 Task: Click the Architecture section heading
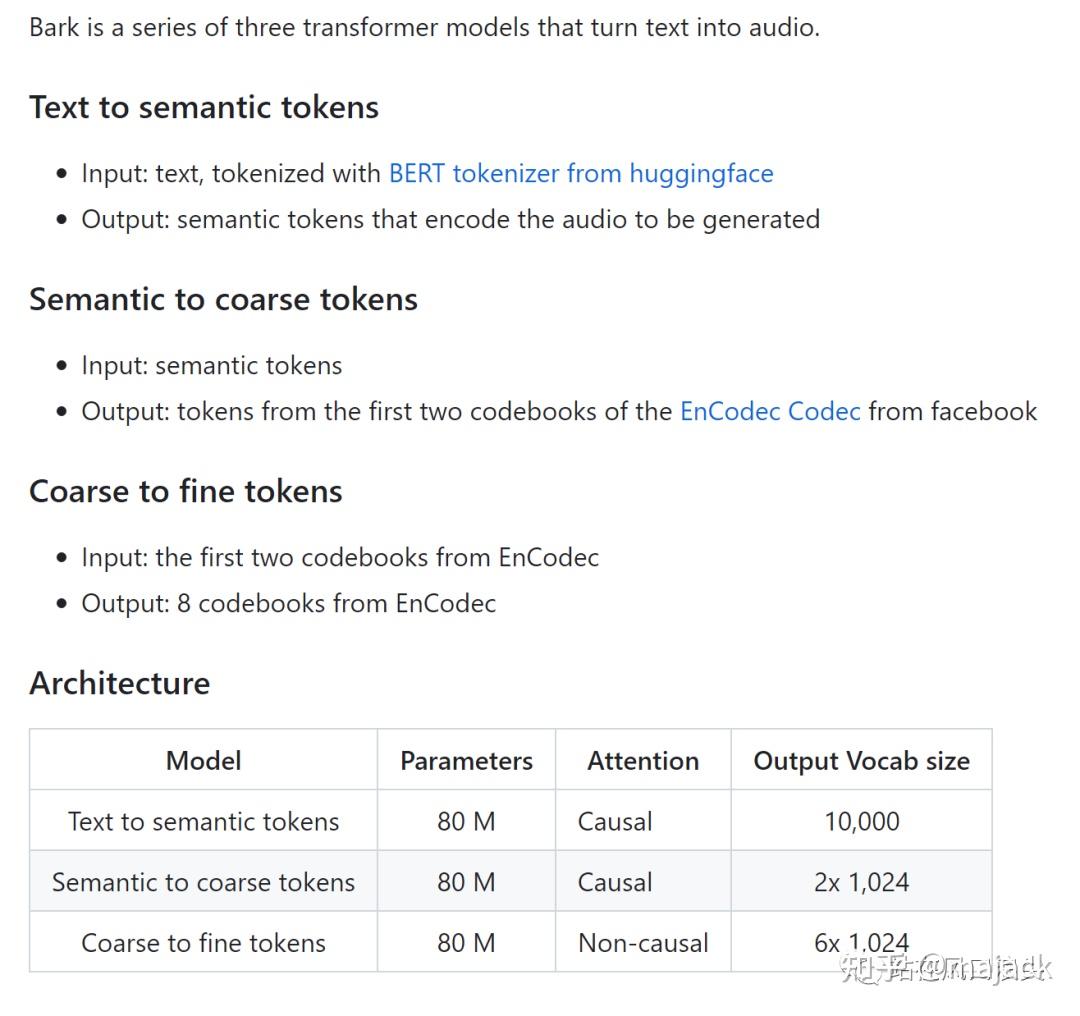(119, 683)
